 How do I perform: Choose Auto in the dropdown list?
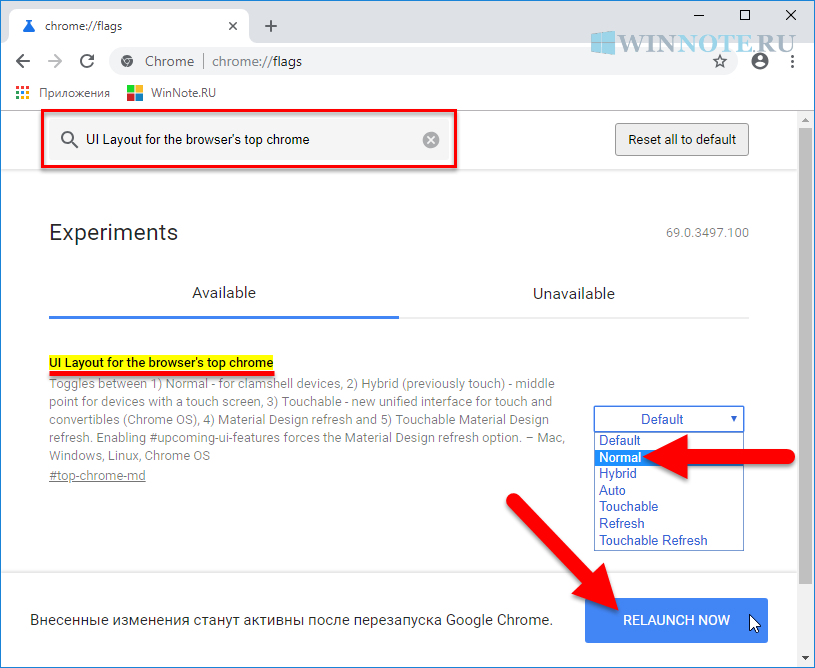coord(669,490)
